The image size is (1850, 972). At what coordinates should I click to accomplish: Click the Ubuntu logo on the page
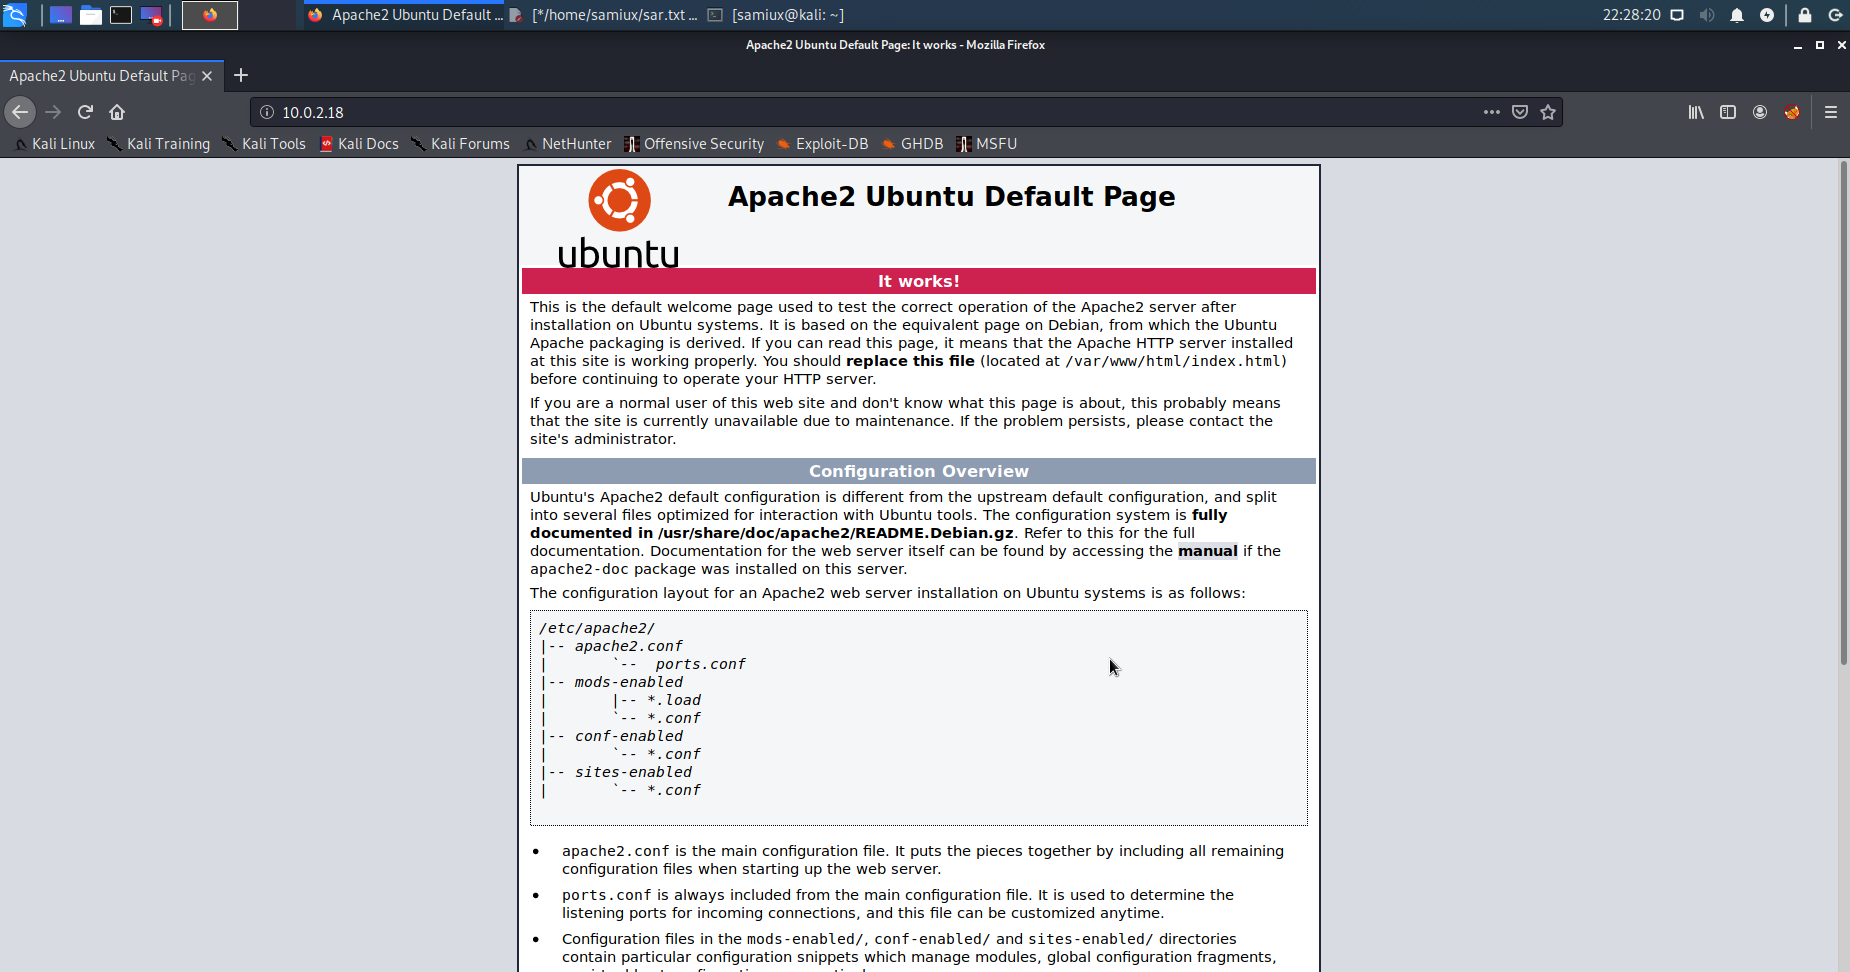coord(619,218)
